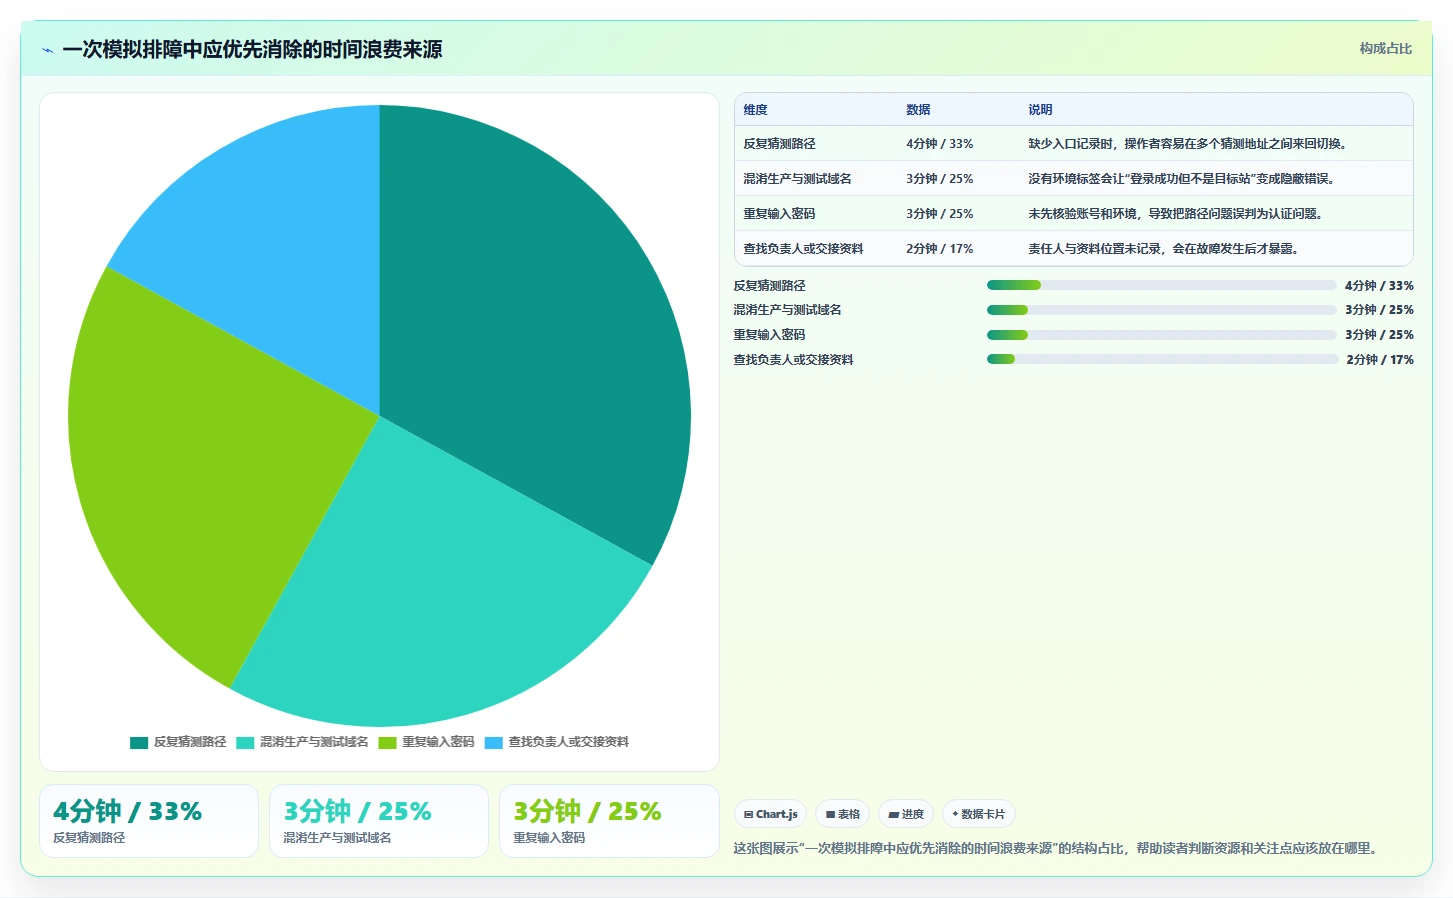Select the 表格 tag chip
The width and height of the screenshot is (1453, 898).
click(843, 814)
